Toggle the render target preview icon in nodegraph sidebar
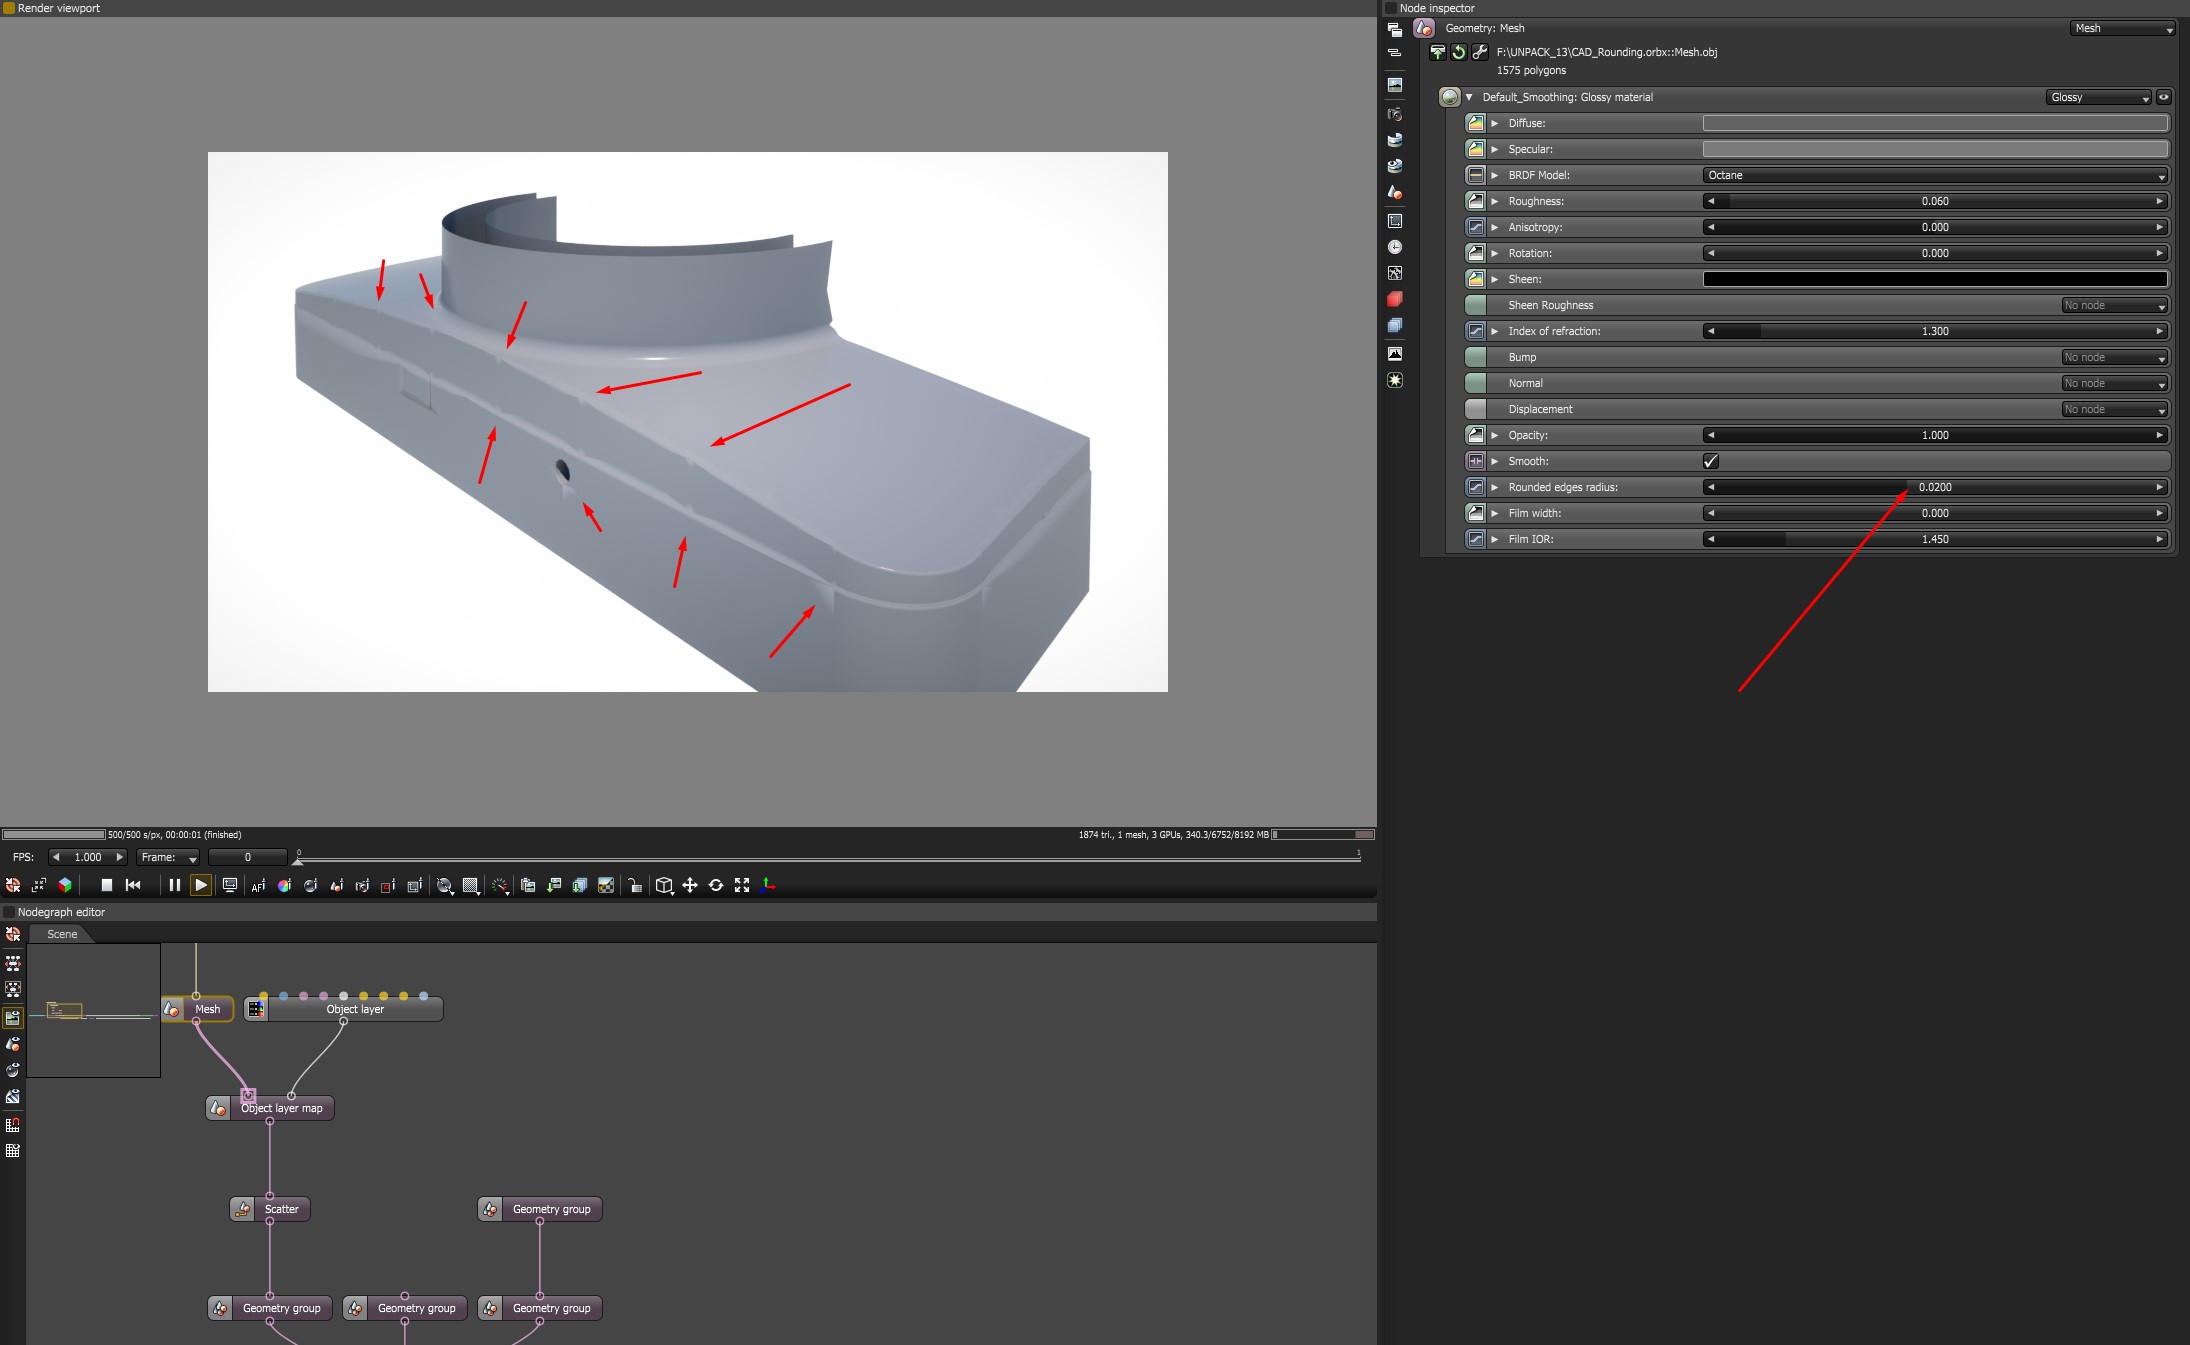Image resolution: width=2190 pixels, height=1345 pixels. click(13, 1018)
